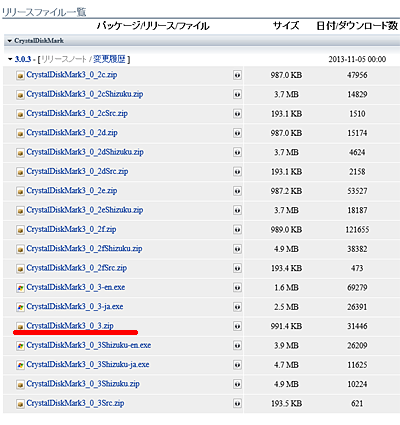This screenshot has height=425, width=400.
Task: Click size value 991.4 KB
Action: tap(286, 326)
